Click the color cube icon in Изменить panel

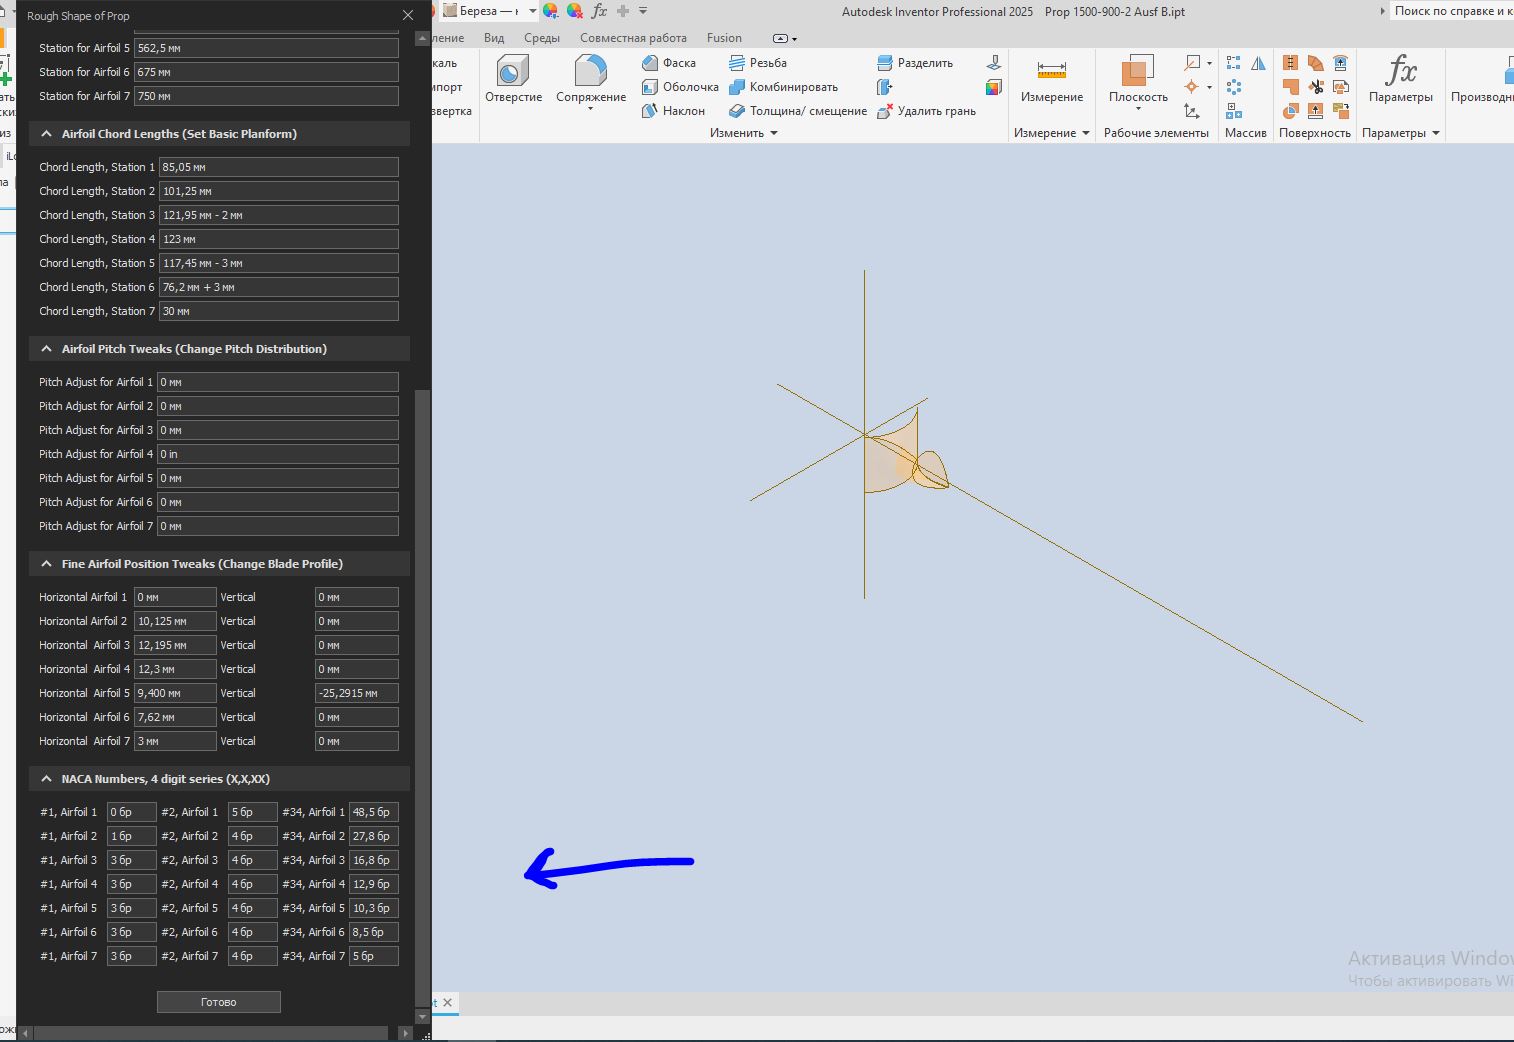[993, 87]
